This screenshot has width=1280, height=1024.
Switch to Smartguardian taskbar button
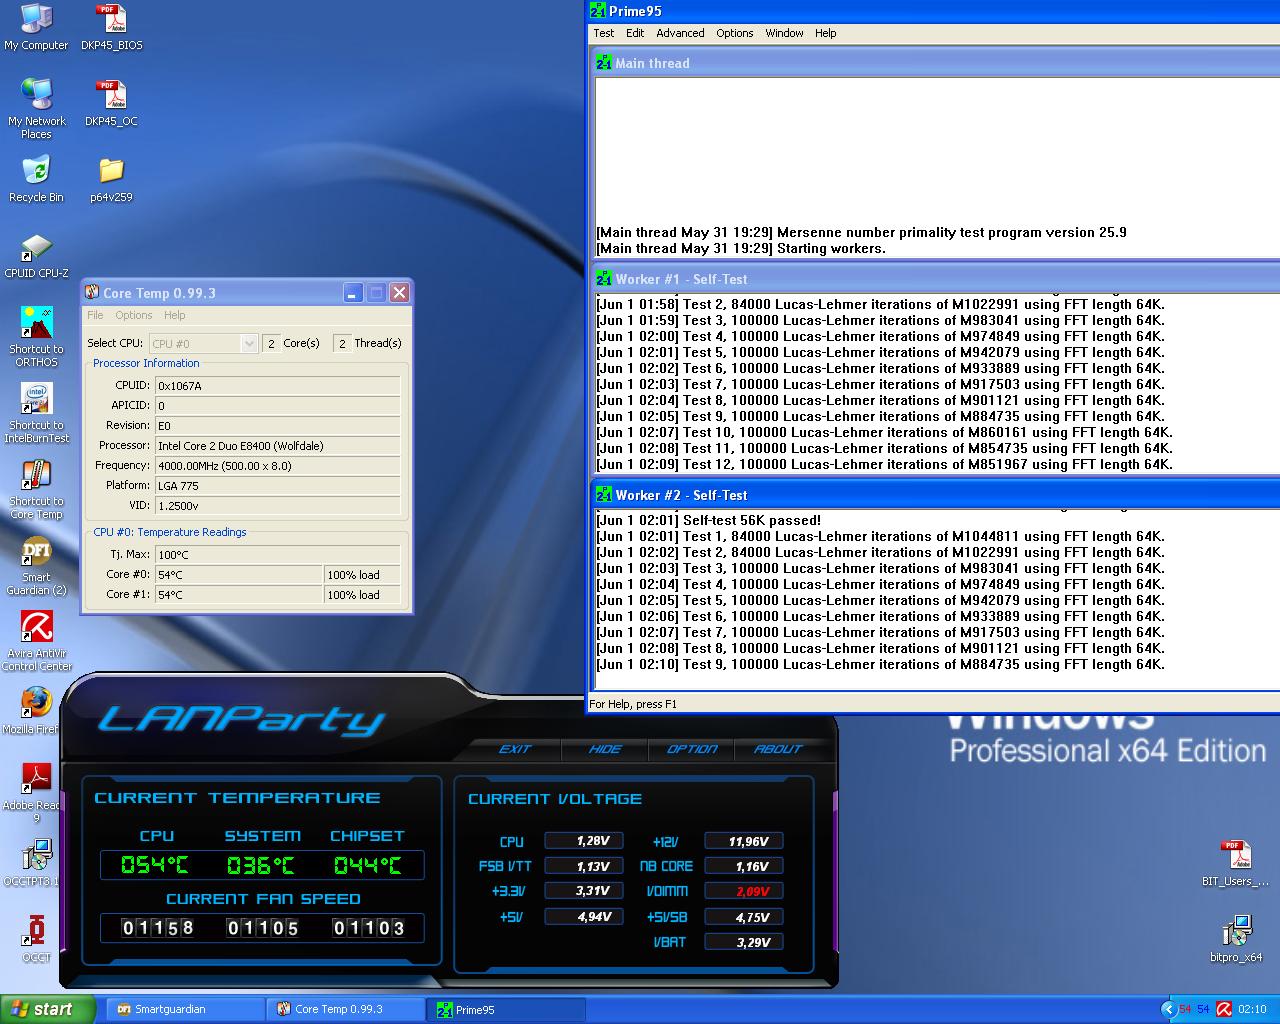coord(184,1009)
